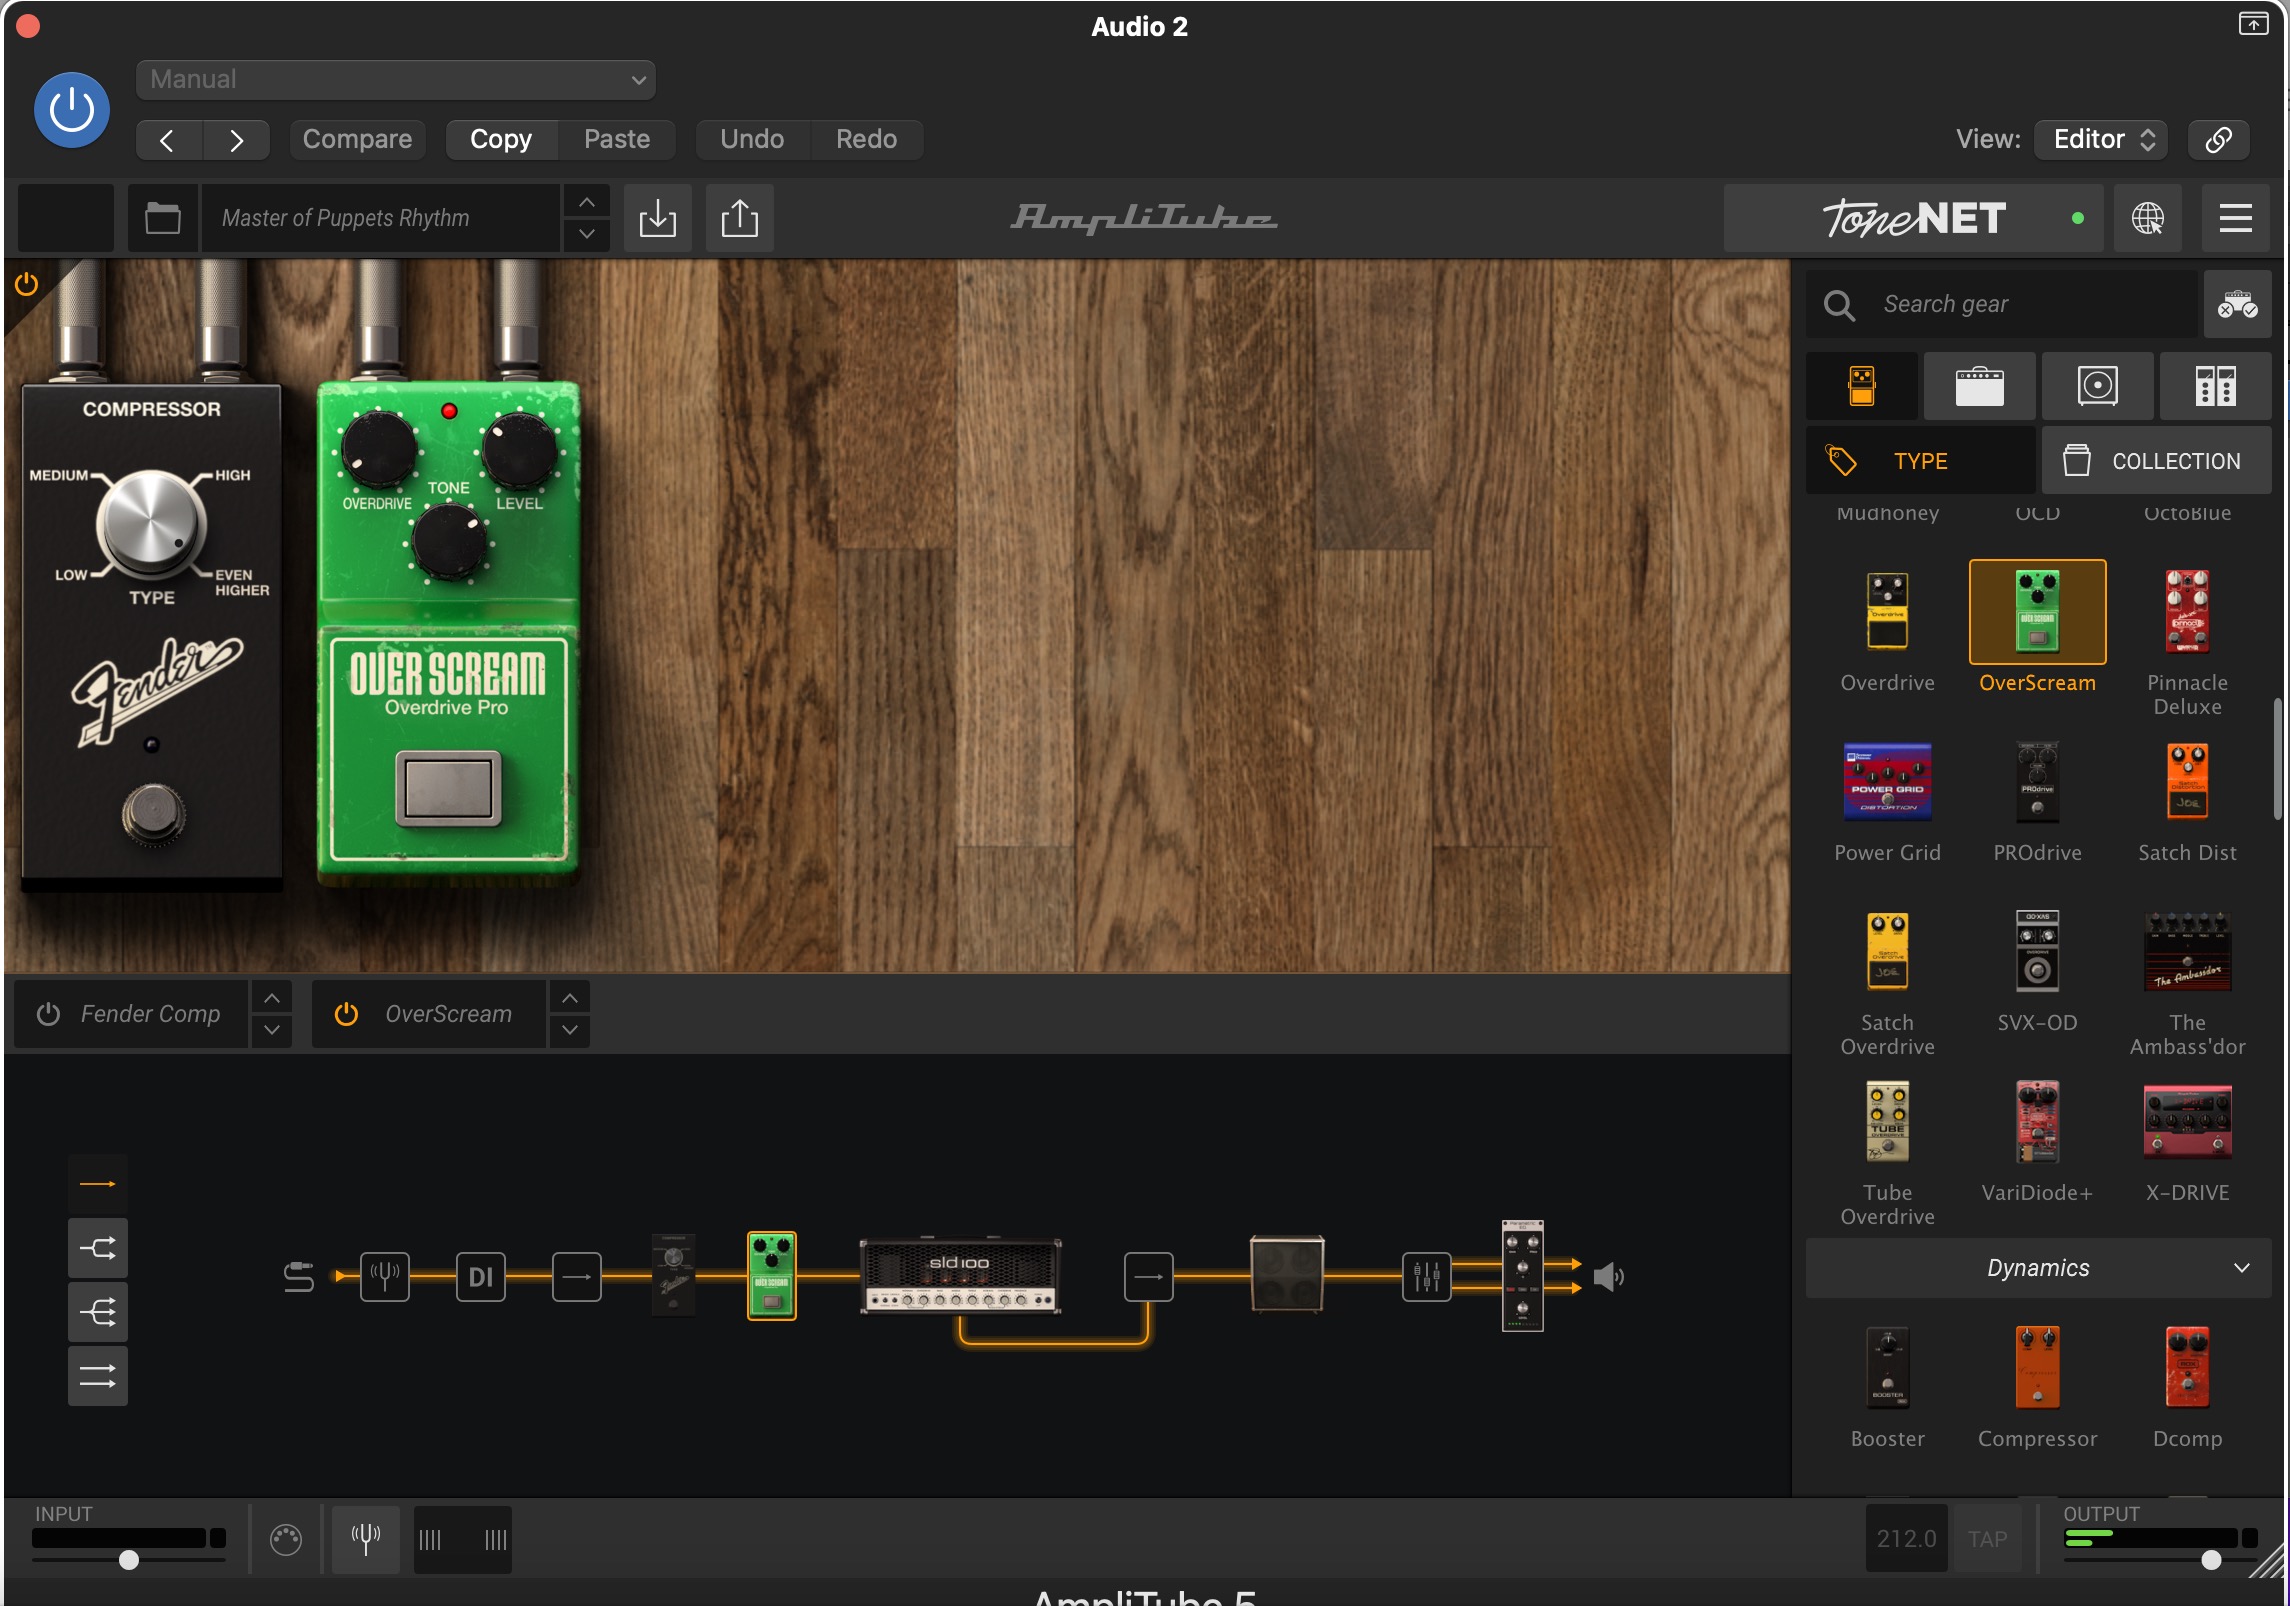Open the ToneNET panel
2290x1606 pixels.
pyautogui.click(x=1913, y=218)
